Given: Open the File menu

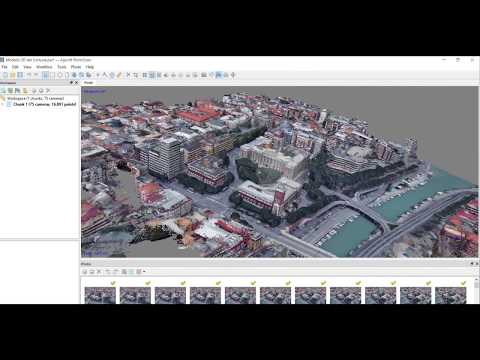Looking at the screenshot, I should click(x=4, y=67).
